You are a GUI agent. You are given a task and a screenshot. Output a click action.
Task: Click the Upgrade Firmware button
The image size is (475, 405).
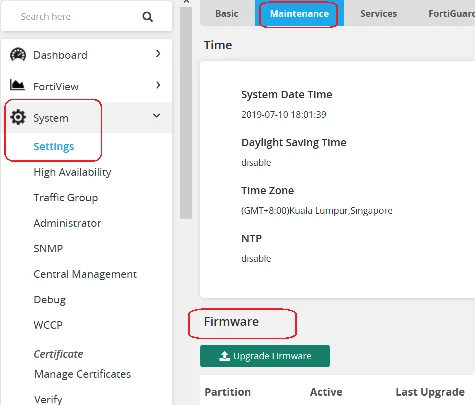tap(265, 356)
